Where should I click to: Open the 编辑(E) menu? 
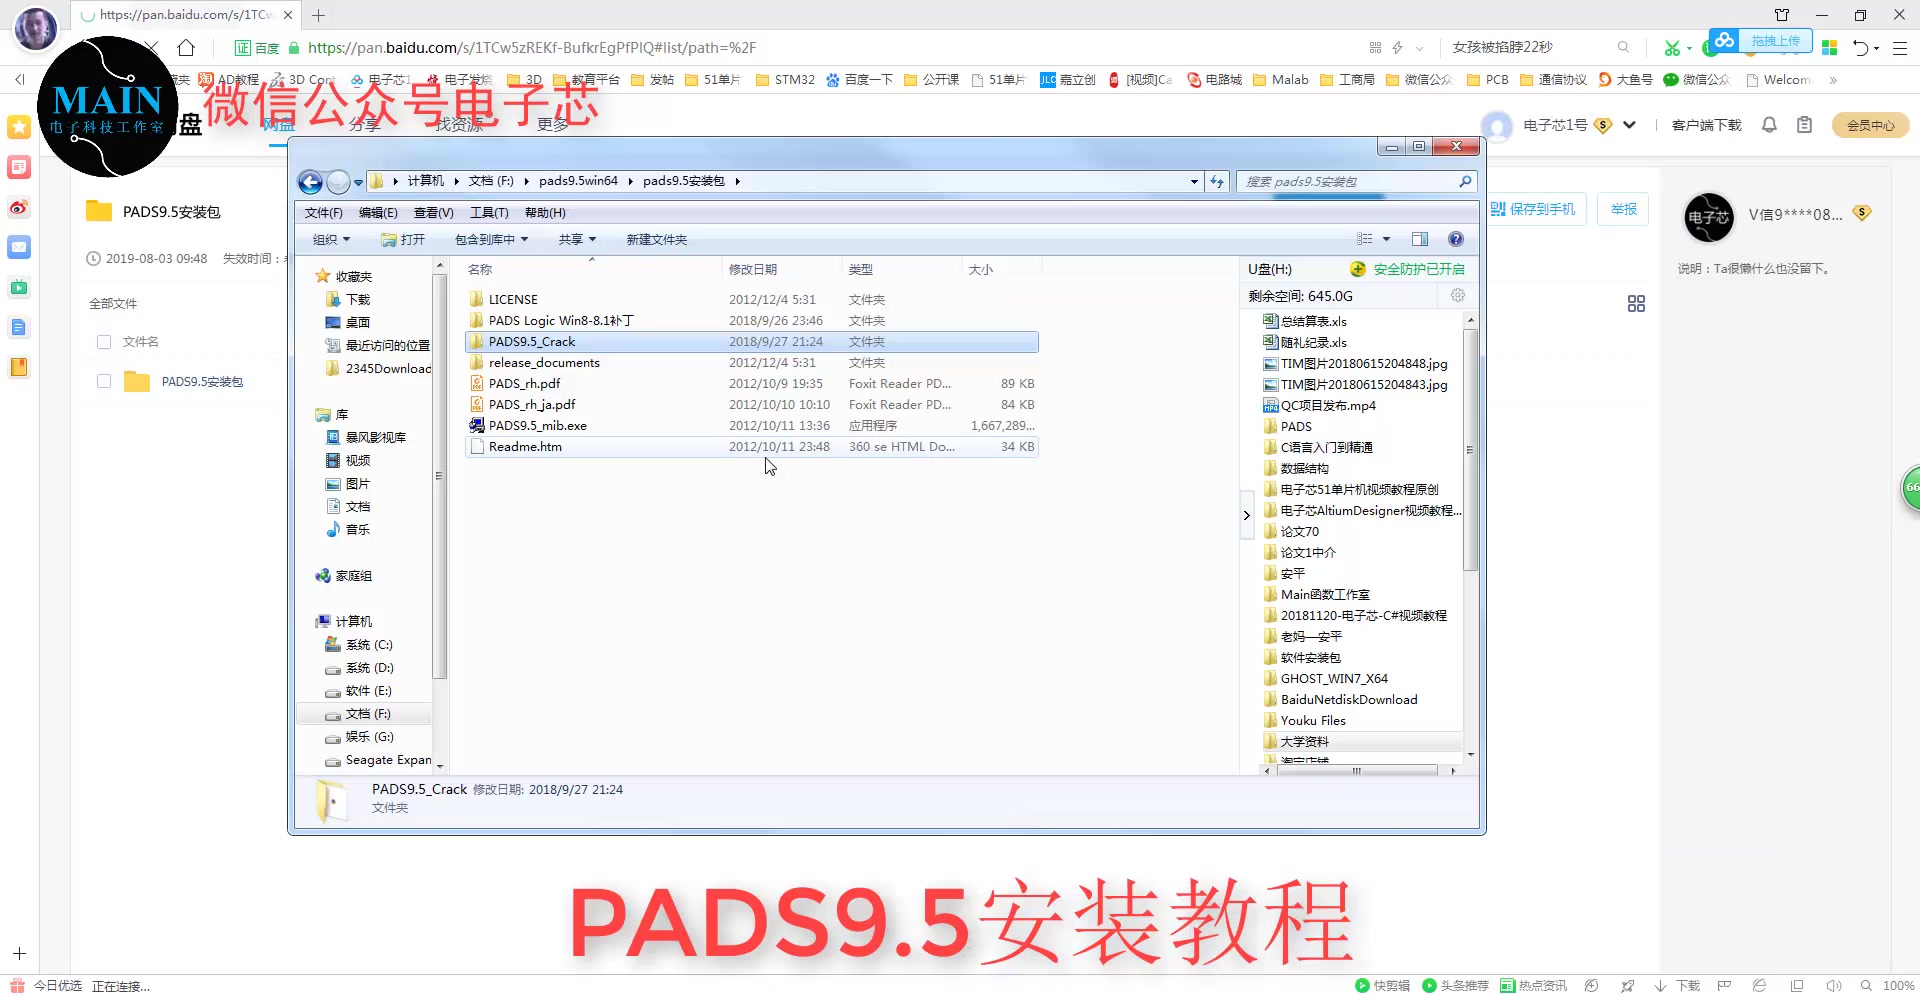(x=378, y=213)
